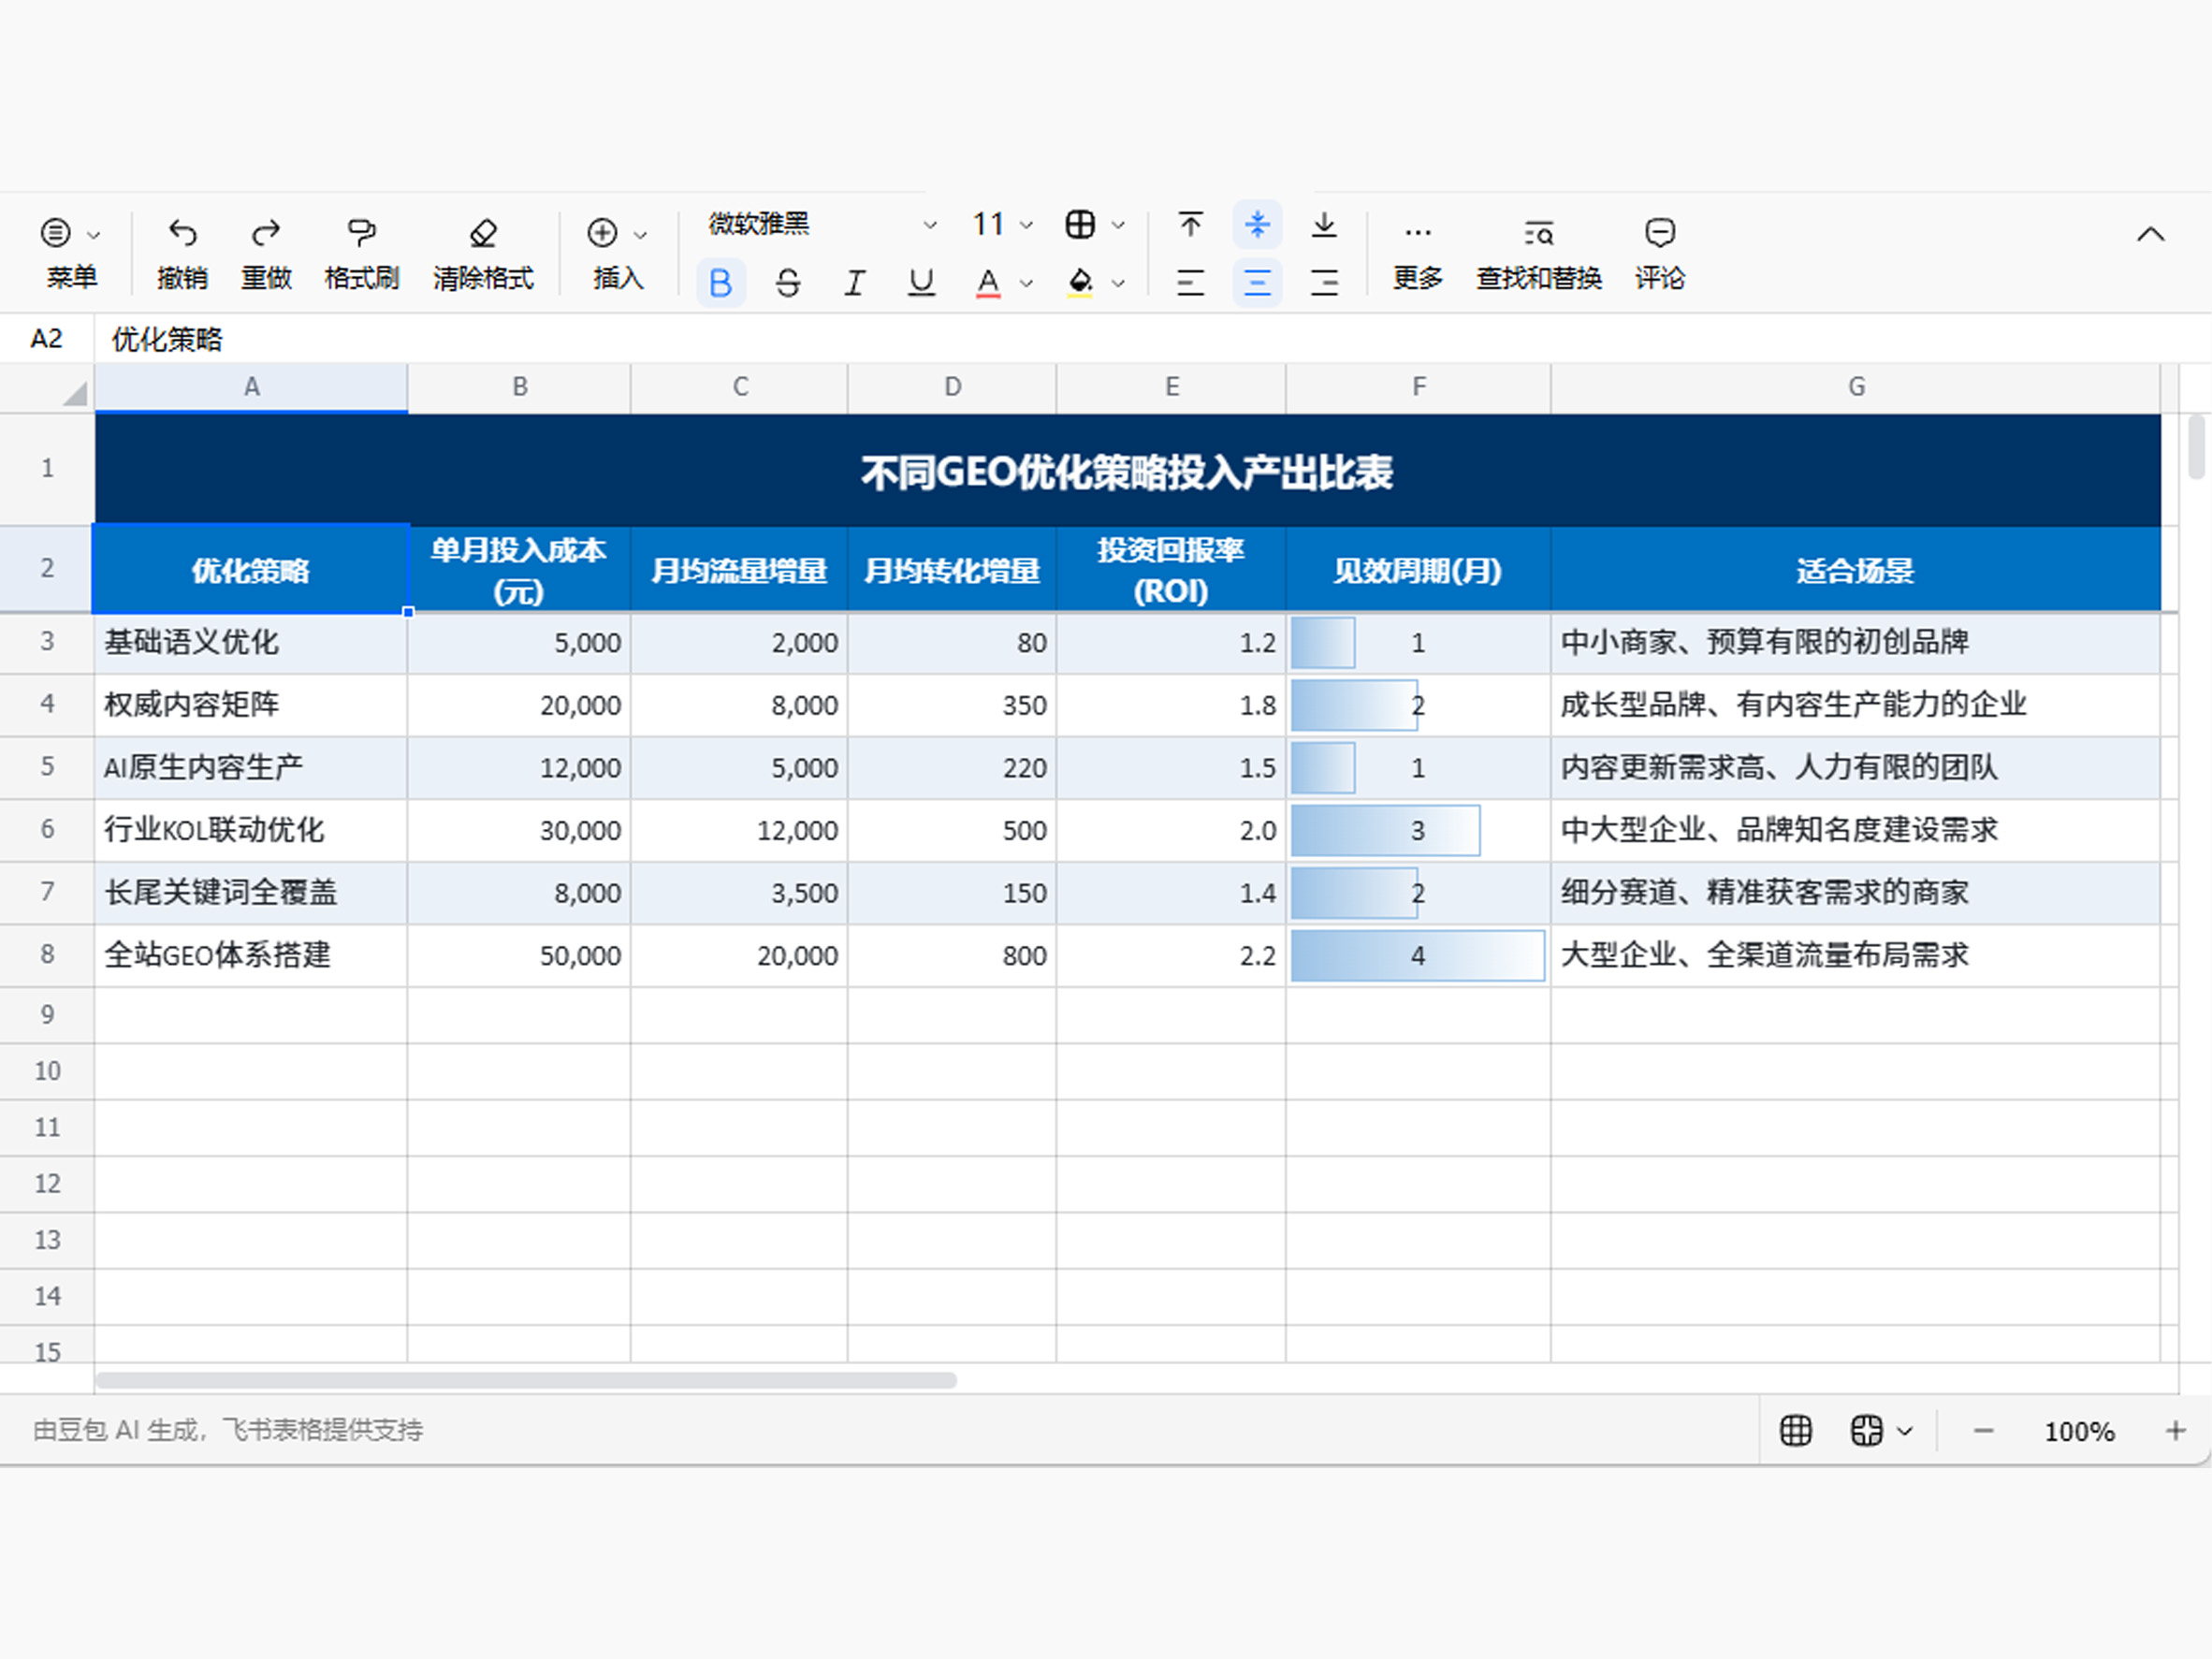This screenshot has height=1659, width=2212.
Task: Select the cost cell 30,000
Action: point(519,830)
